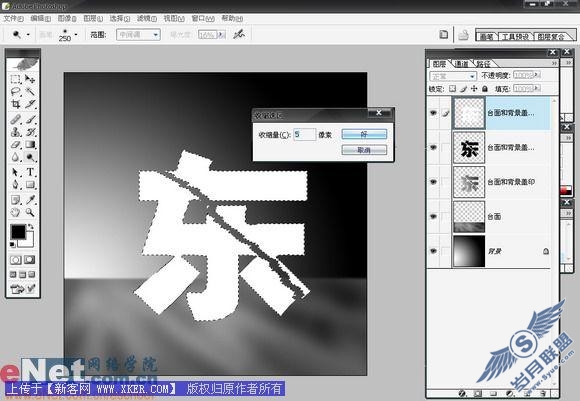The image size is (580, 401).
Task: Select the Pen tool
Action: pos(16,185)
